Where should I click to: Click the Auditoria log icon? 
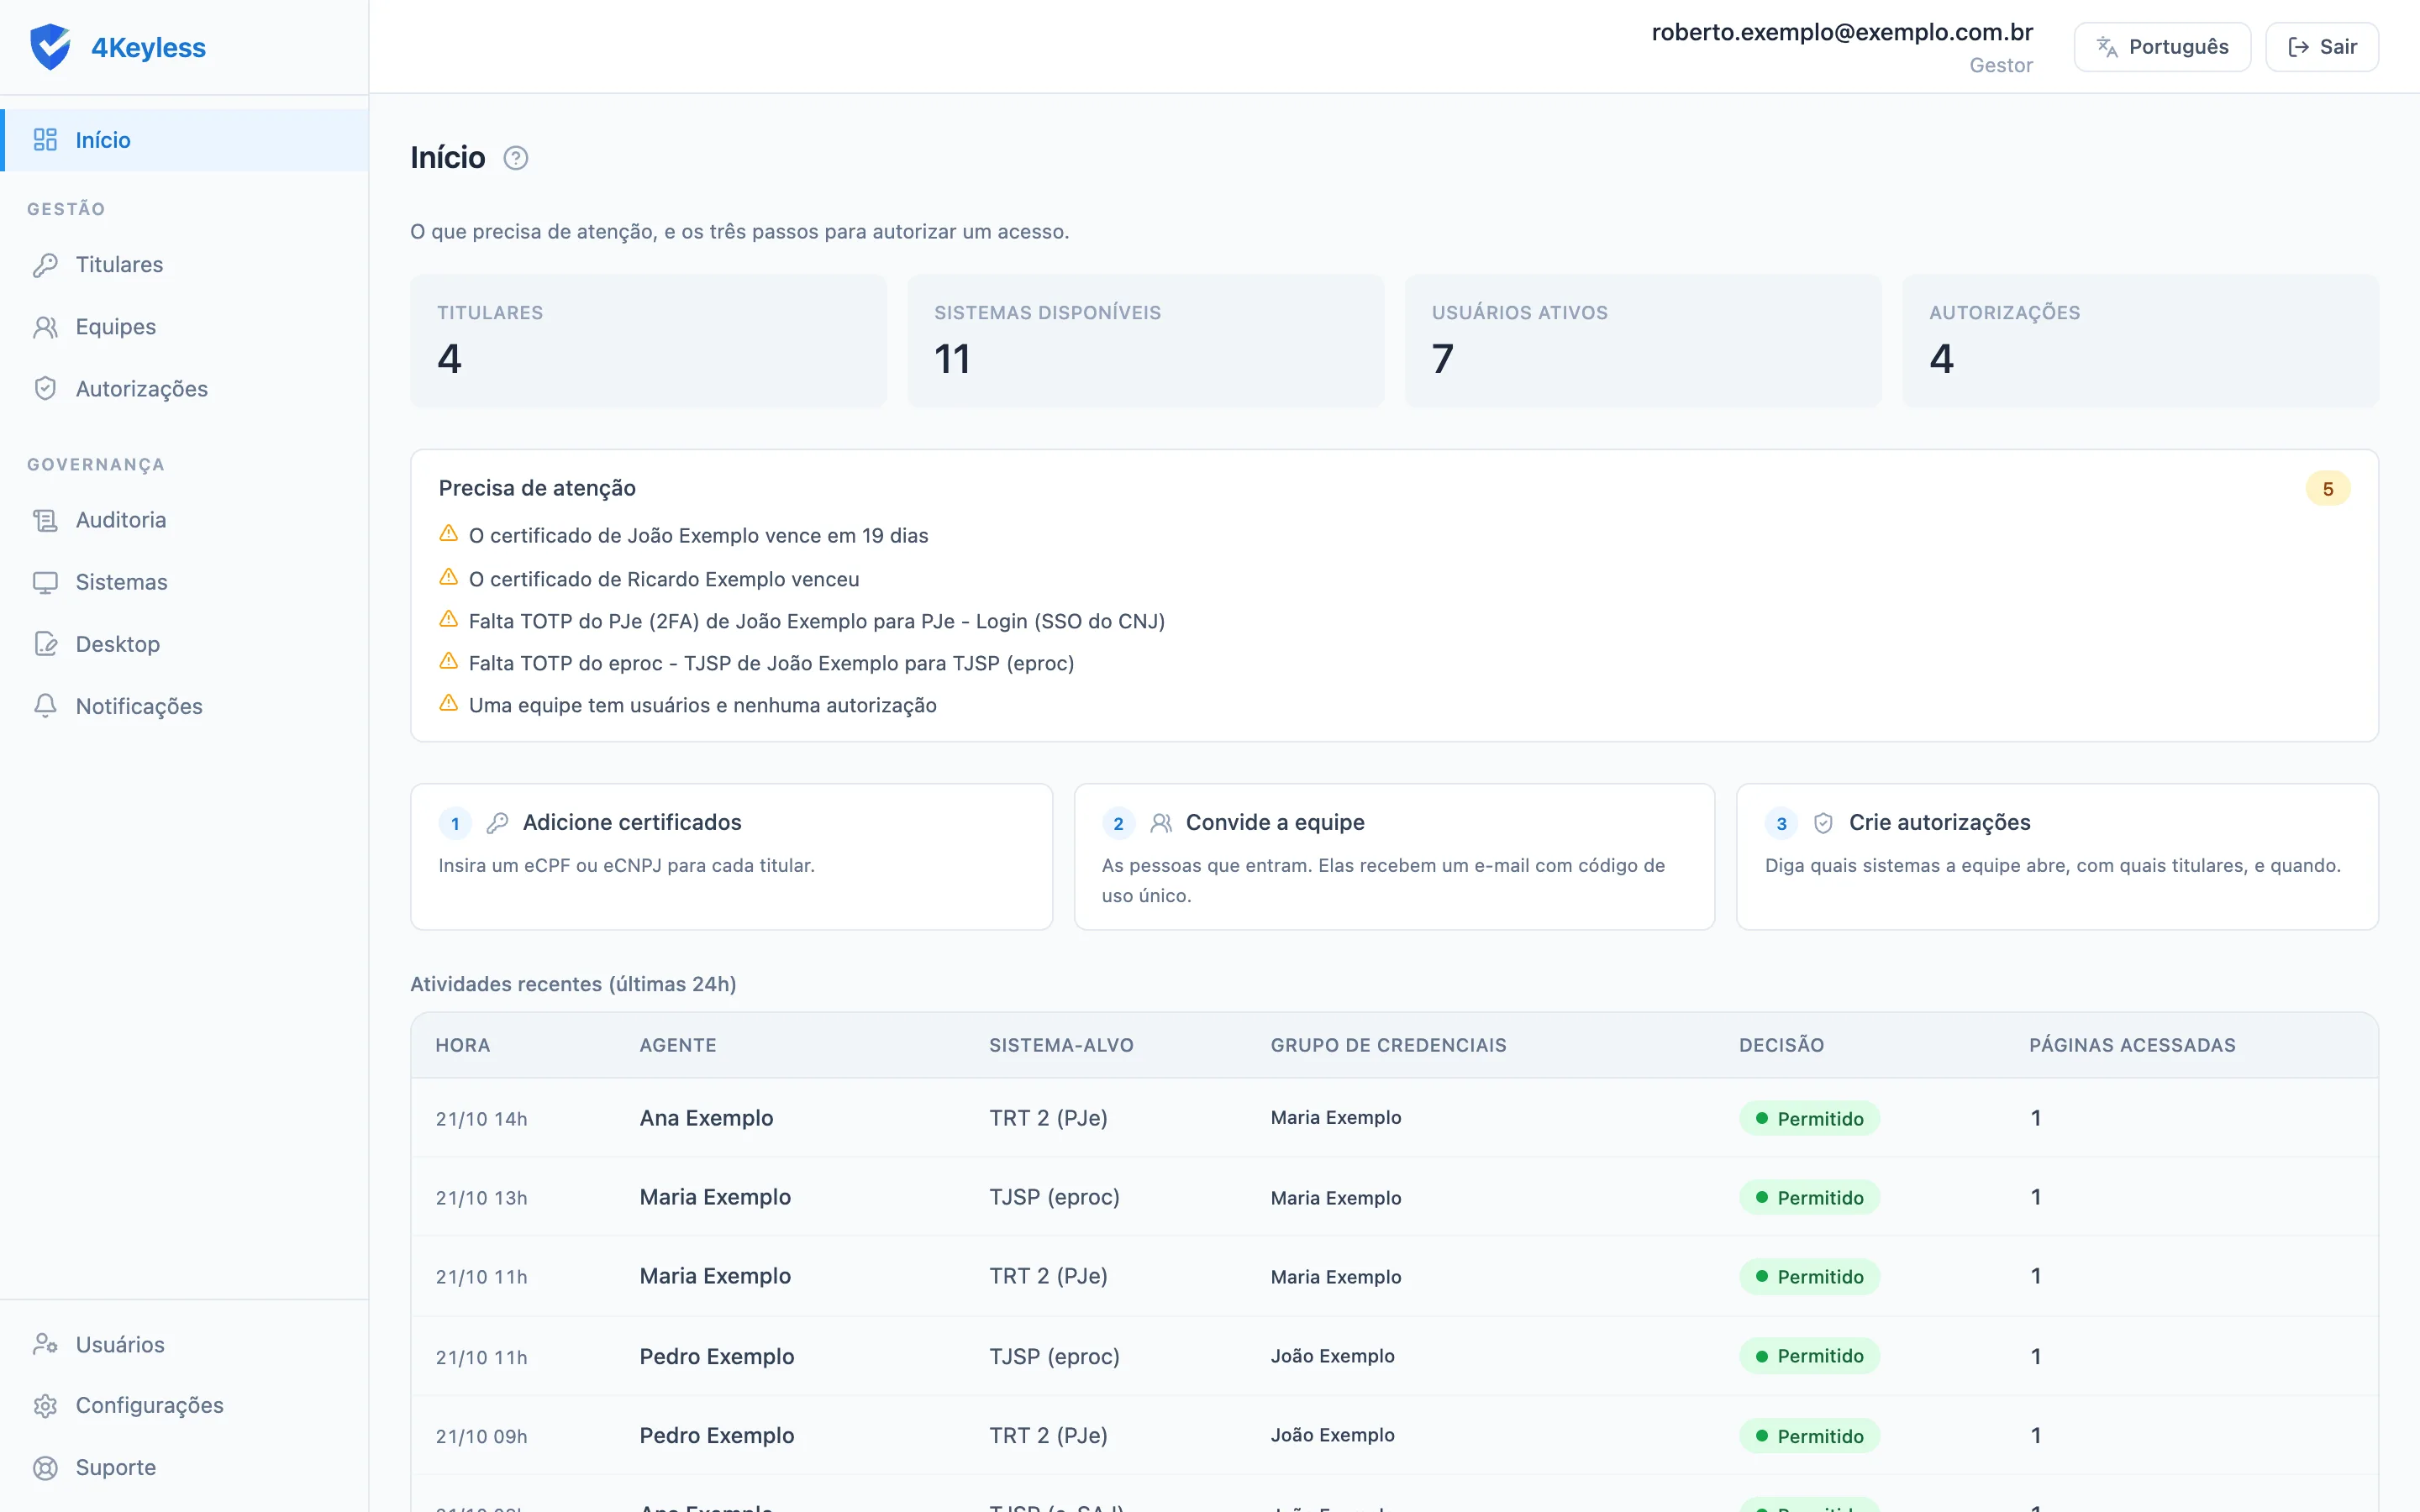(x=45, y=520)
